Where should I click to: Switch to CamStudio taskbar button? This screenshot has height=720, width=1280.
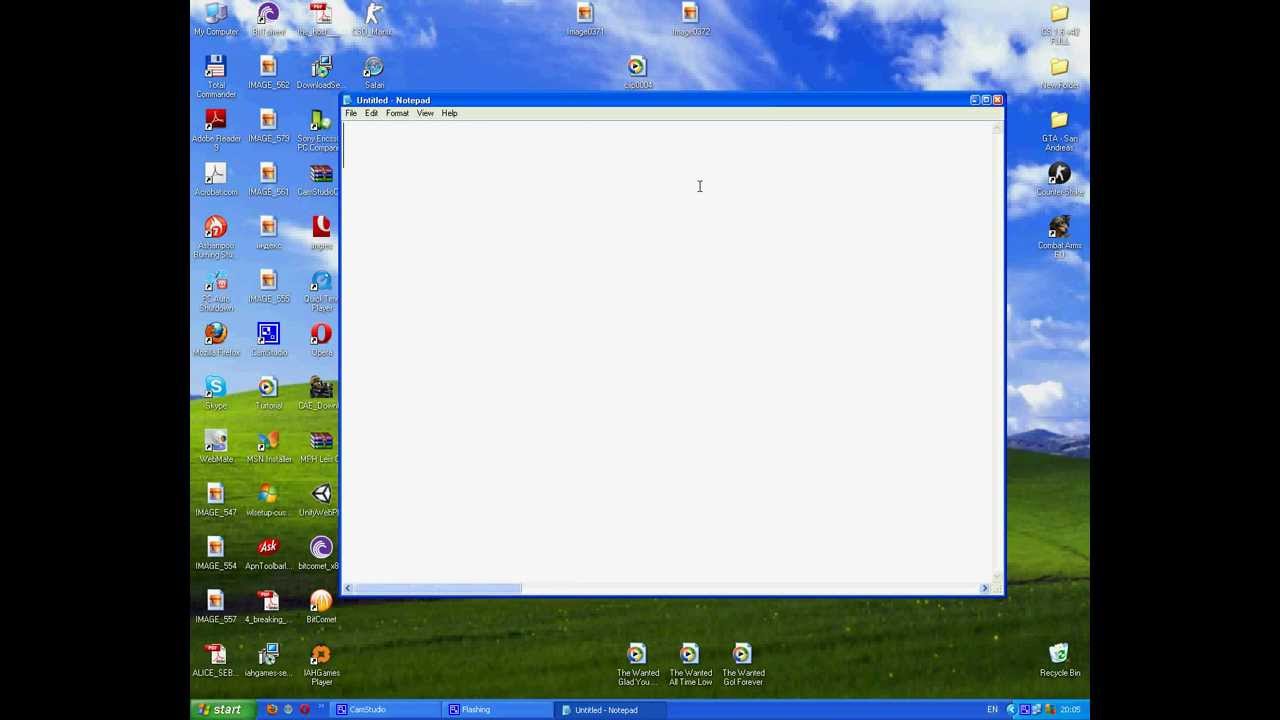click(x=385, y=710)
